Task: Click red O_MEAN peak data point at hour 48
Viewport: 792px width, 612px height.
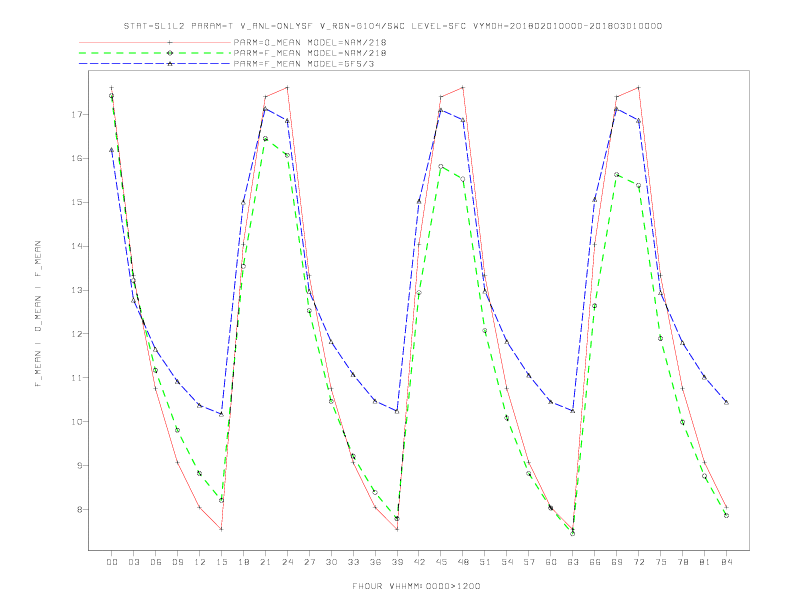Action: (x=463, y=88)
